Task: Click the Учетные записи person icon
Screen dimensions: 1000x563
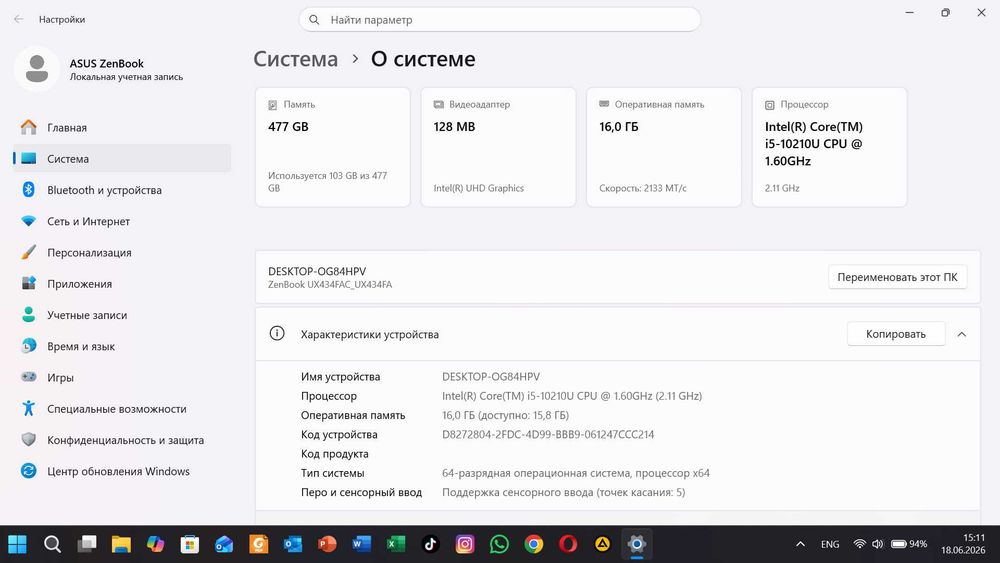Action: click(x=29, y=314)
